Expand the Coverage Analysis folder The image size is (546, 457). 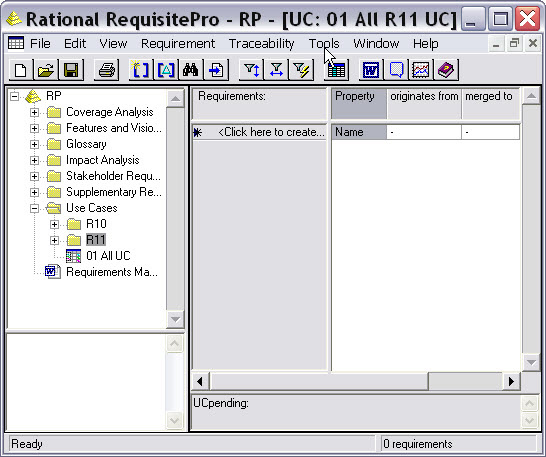pyautogui.click(x=34, y=112)
